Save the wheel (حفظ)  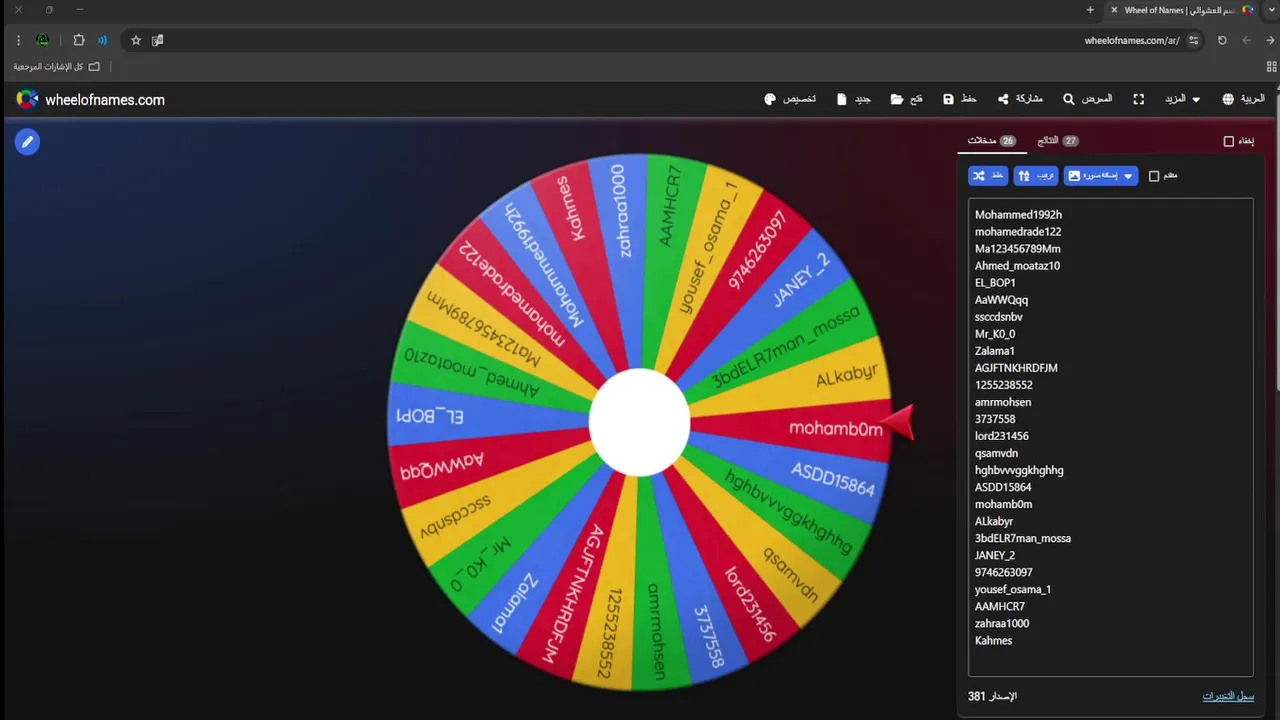(x=960, y=99)
